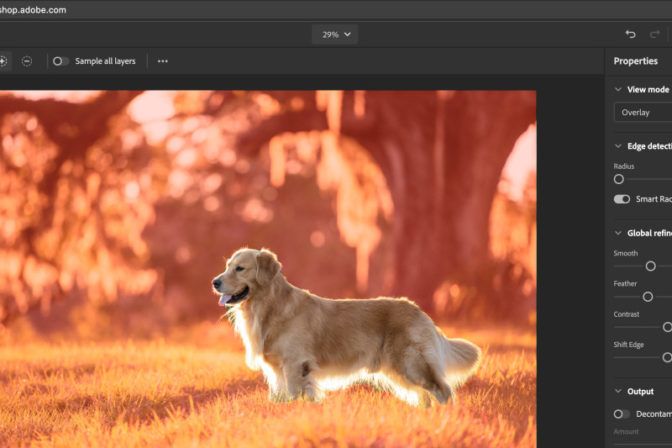Open the more options ellipsis menu
Screen dimensions: 672x448
[163, 61]
